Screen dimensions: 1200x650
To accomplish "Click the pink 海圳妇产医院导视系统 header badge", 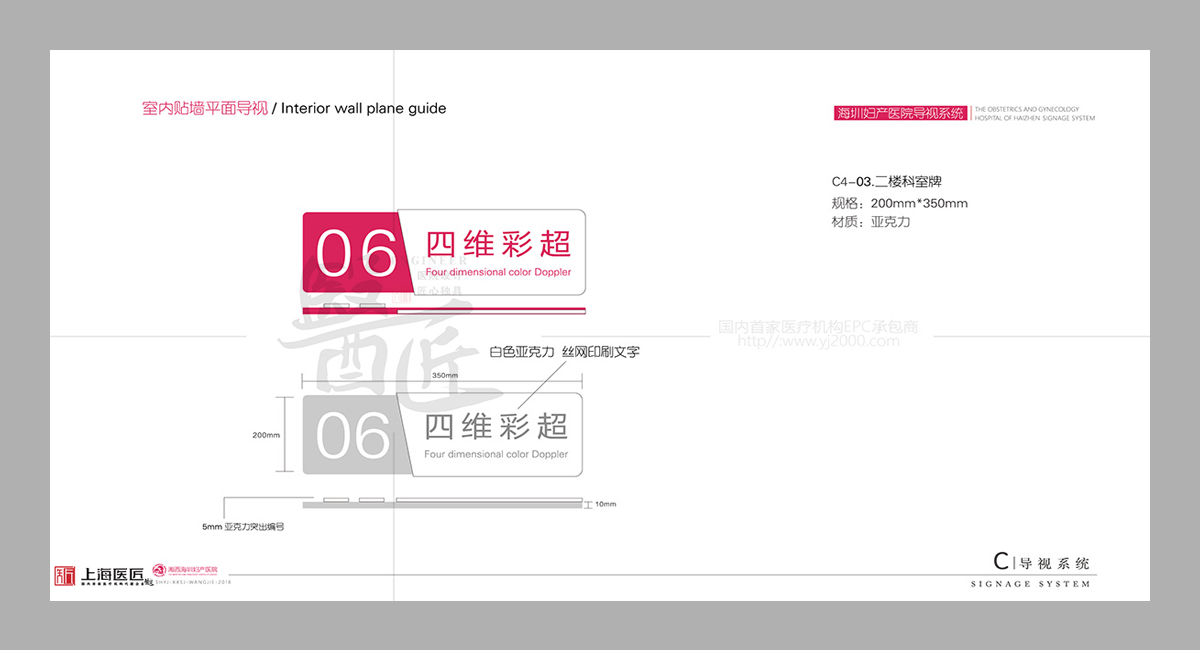I will point(901,113).
